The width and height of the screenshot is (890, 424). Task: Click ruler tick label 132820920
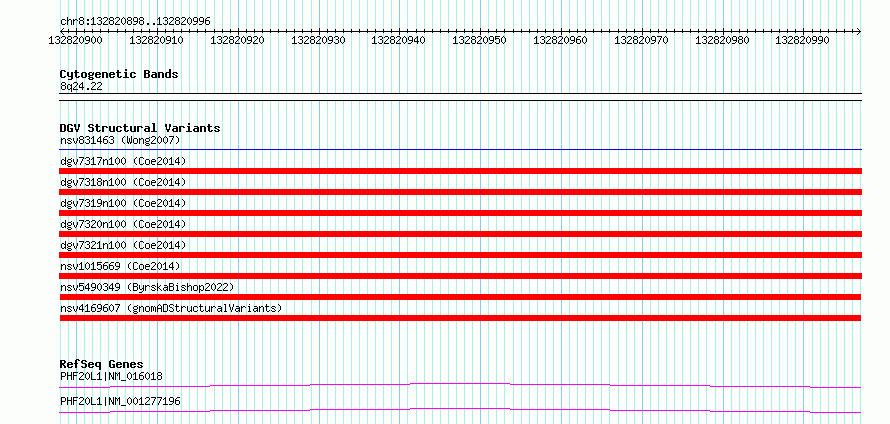tap(237, 40)
